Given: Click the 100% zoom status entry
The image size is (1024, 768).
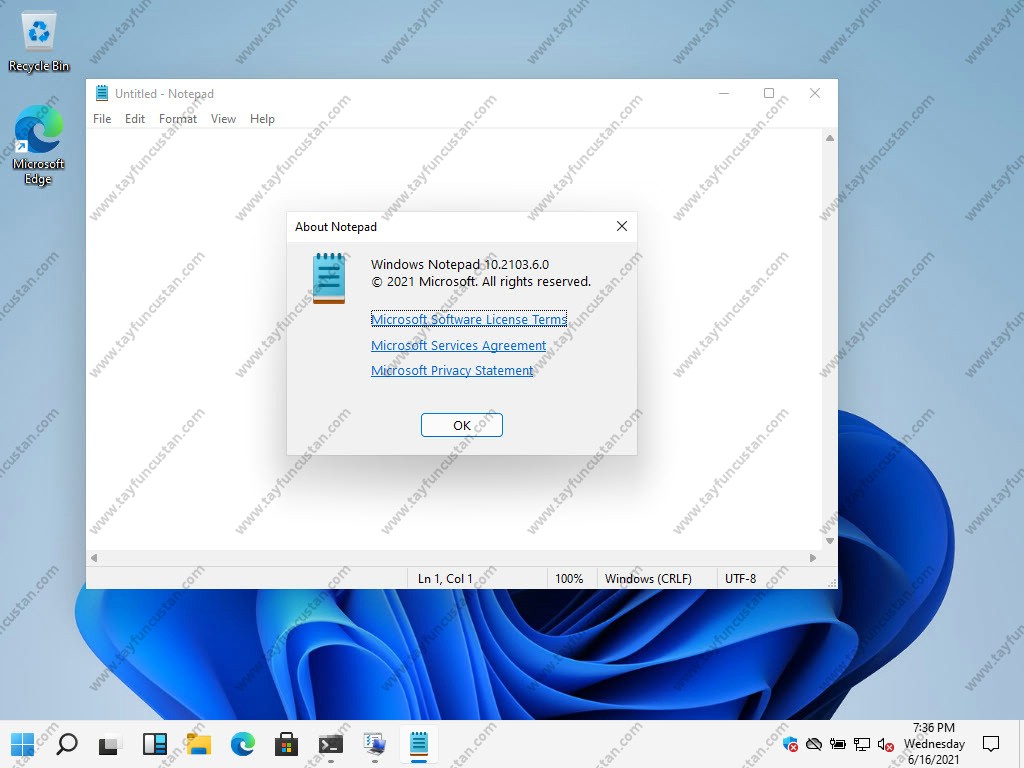Looking at the screenshot, I should click(569, 579).
